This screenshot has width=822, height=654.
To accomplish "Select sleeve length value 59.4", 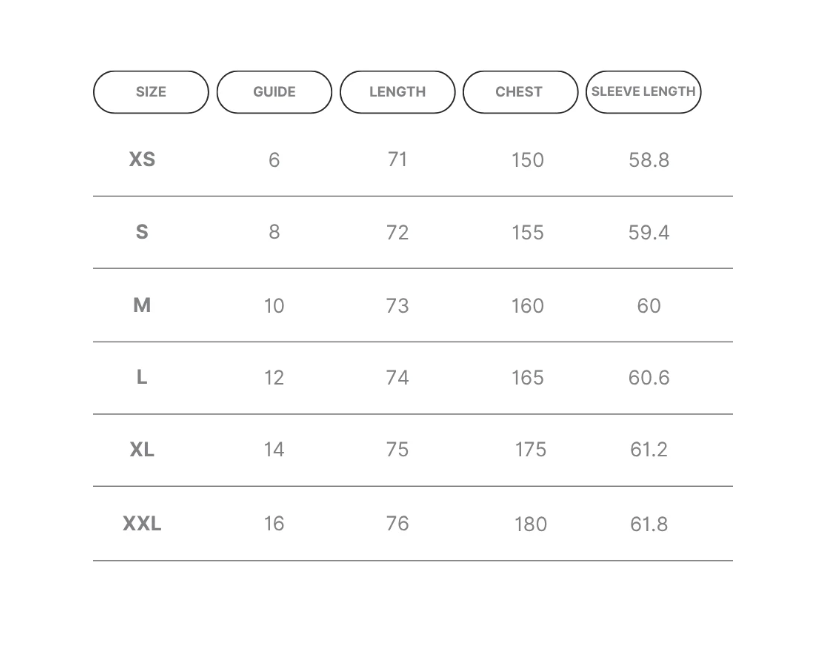I will 649,232.
